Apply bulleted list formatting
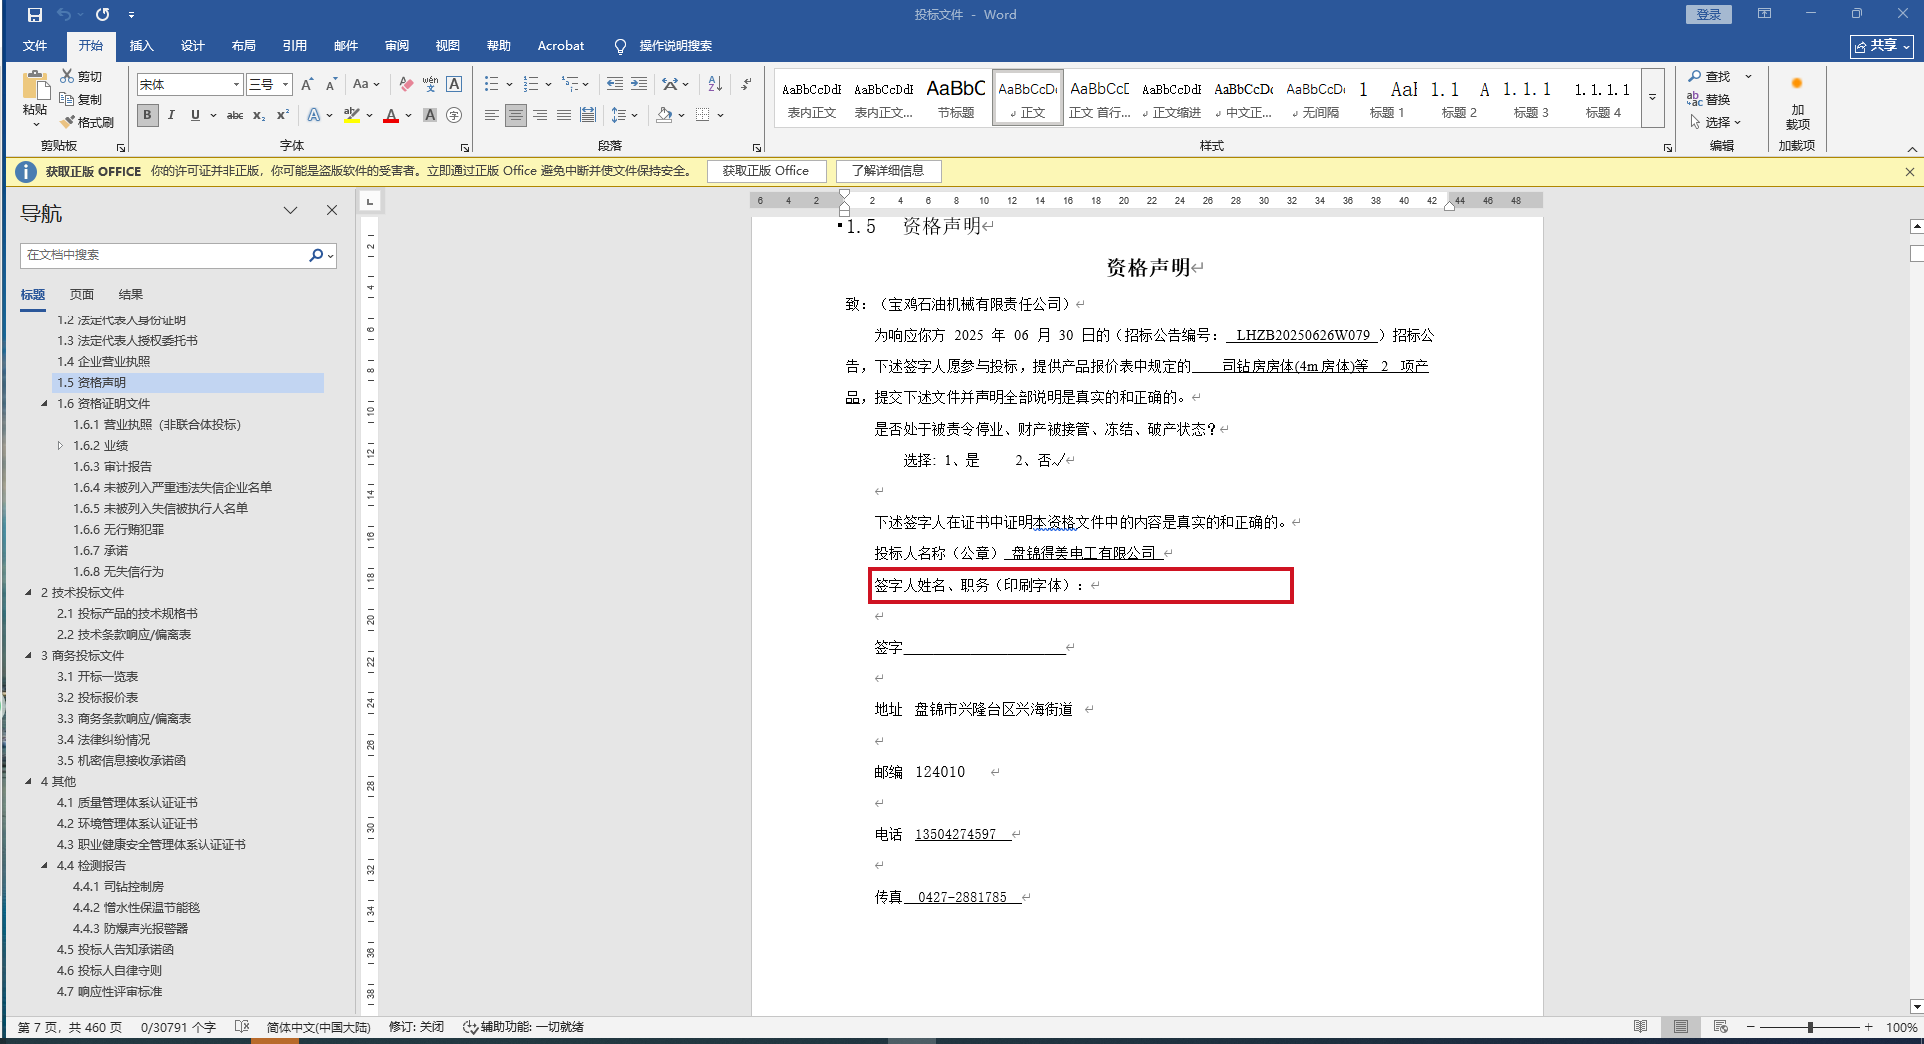 492,84
